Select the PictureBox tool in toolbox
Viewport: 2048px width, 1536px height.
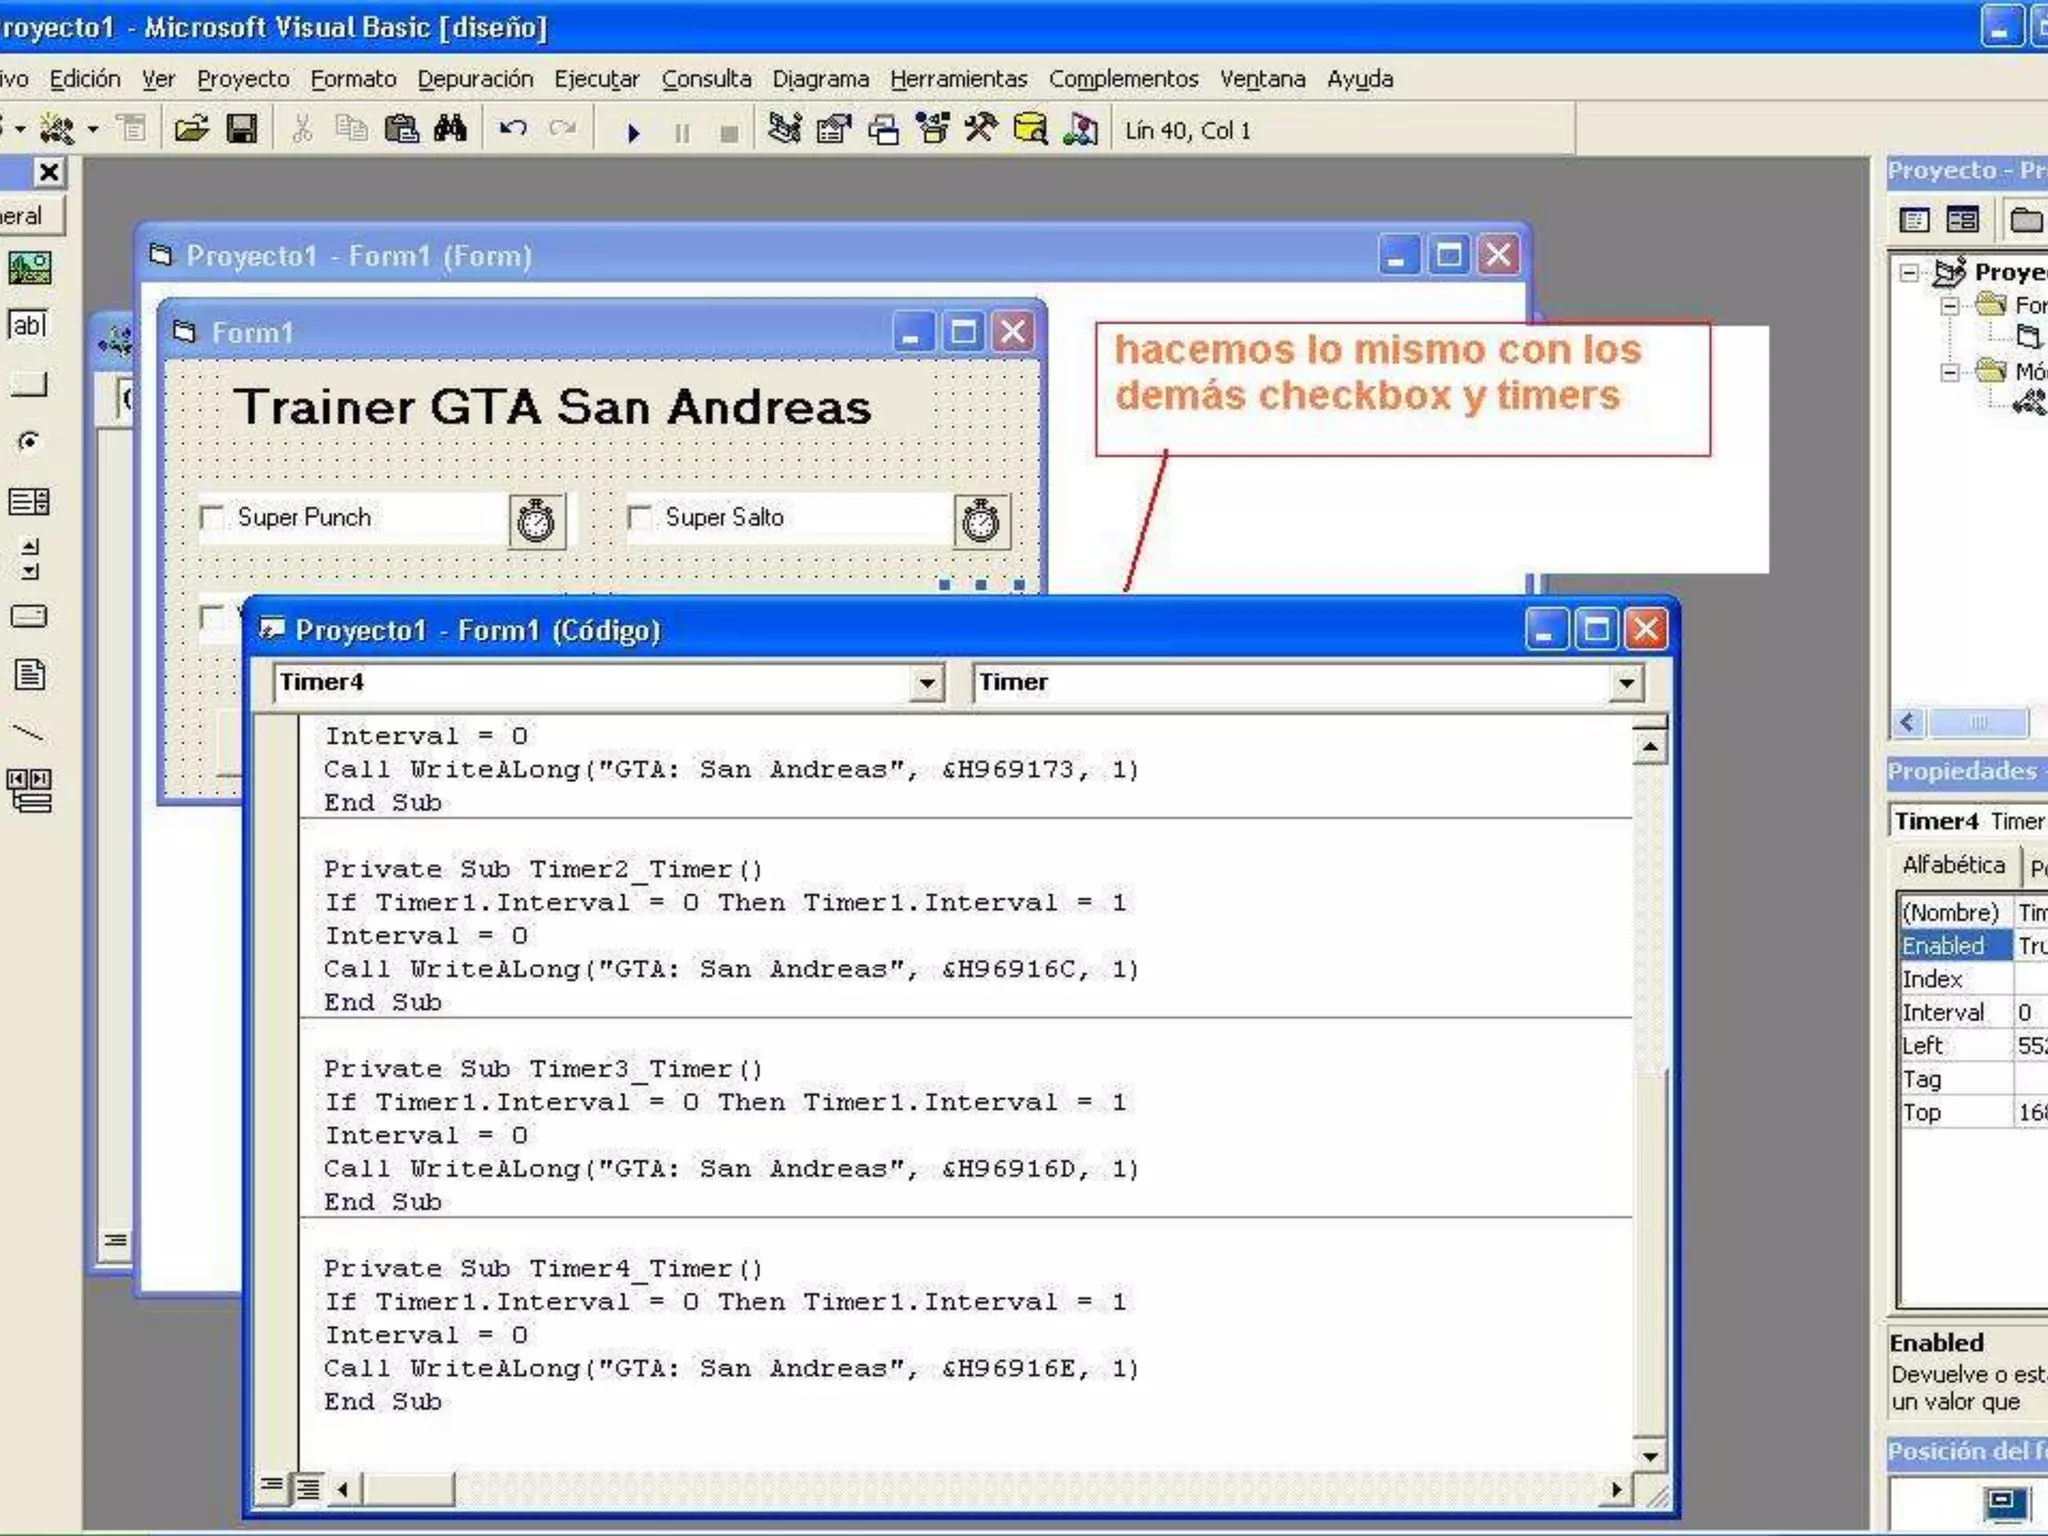(29, 268)
